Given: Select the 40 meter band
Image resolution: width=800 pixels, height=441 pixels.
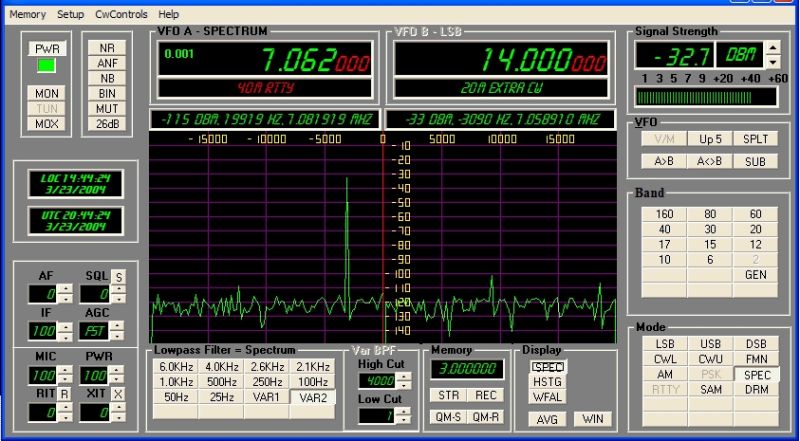Looking at the screenshot, I should [664, 229].
